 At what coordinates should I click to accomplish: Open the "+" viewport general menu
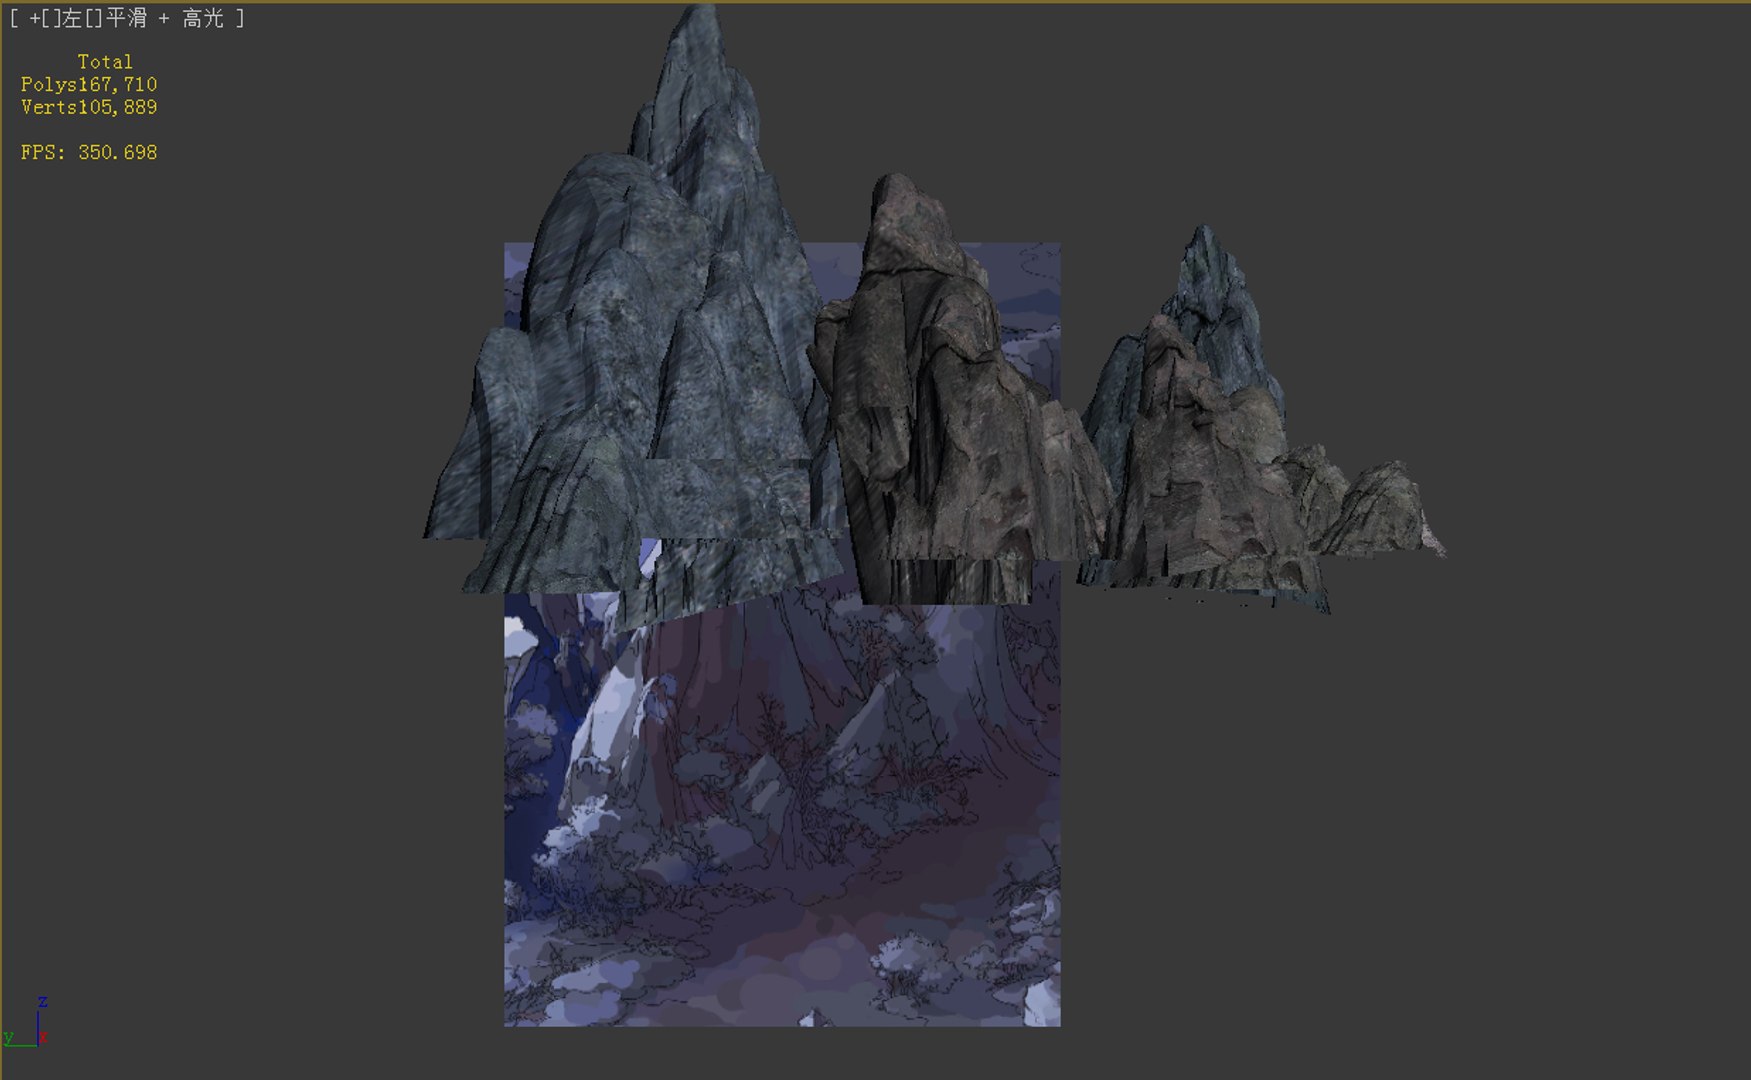(36, 19)
